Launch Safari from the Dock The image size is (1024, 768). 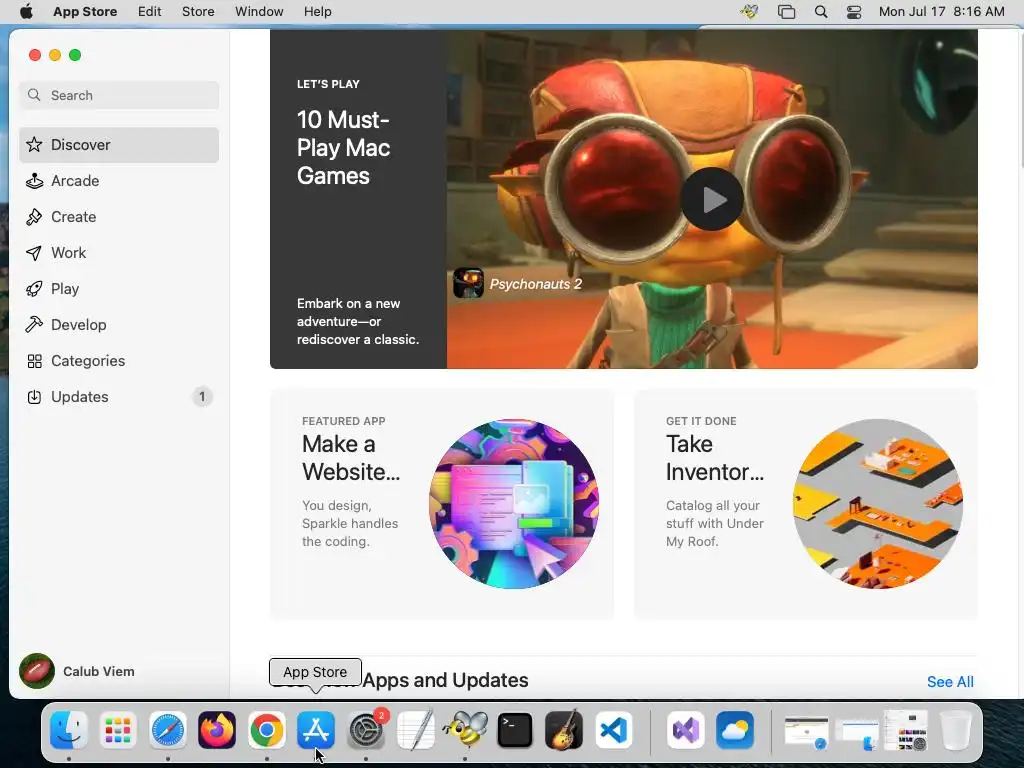pyautogui.click(x=168, y=730)
